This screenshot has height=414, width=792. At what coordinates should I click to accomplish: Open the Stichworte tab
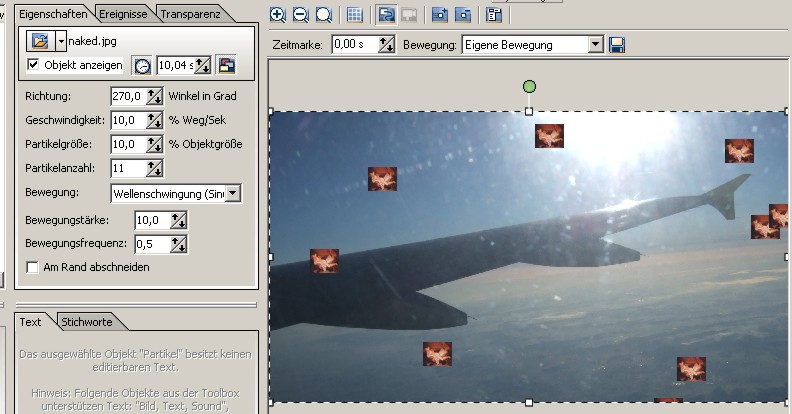click(x=87, y=322)
